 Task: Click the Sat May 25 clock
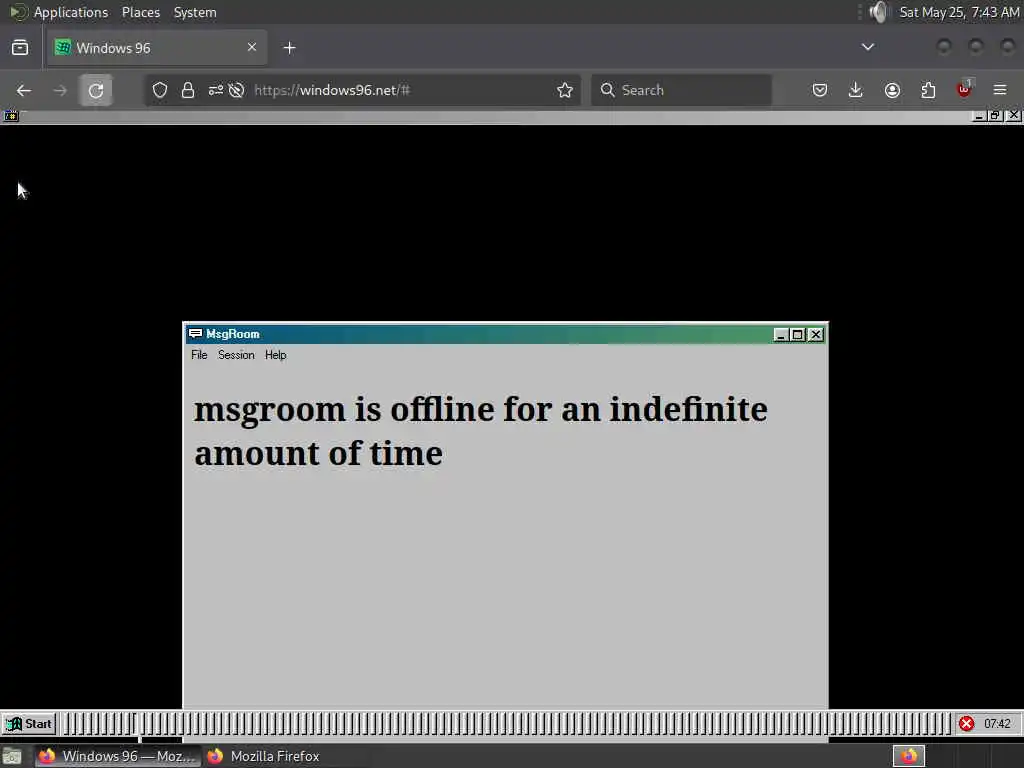coord(959,12)
